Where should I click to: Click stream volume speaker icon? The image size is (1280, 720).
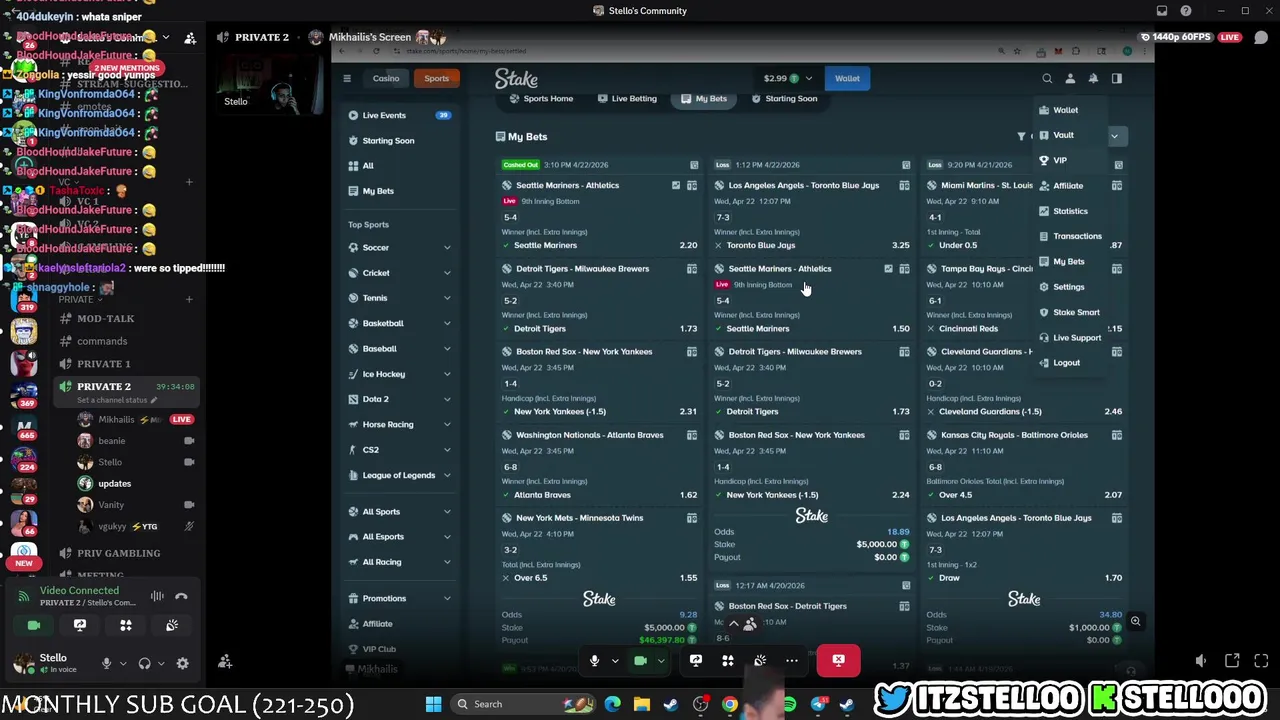1201,660
